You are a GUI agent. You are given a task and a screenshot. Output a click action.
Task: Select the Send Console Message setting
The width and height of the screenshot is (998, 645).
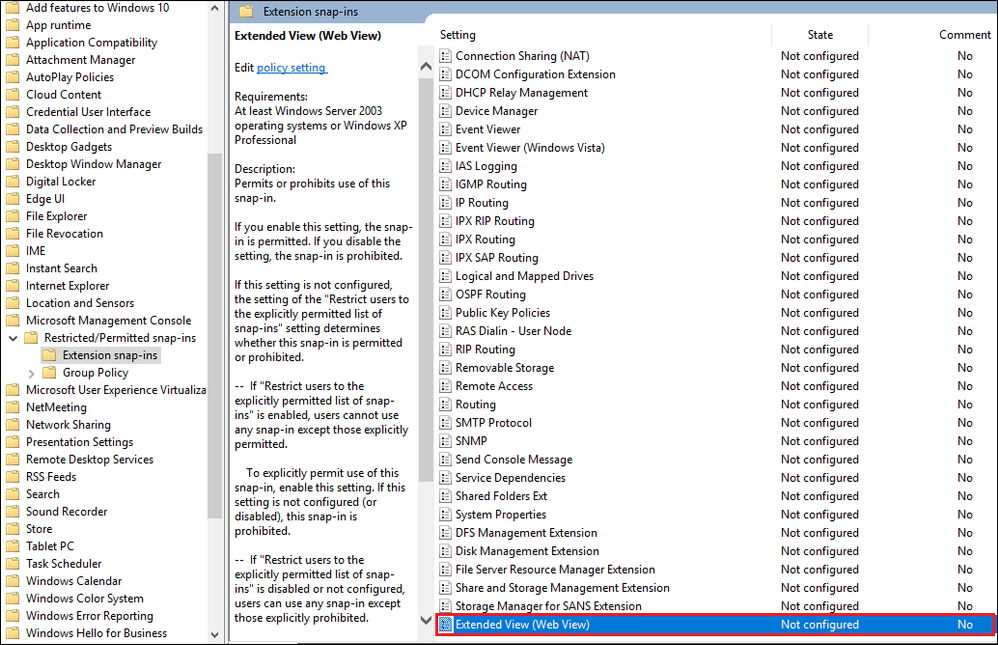pyautogui.click(x=514, y=460)
